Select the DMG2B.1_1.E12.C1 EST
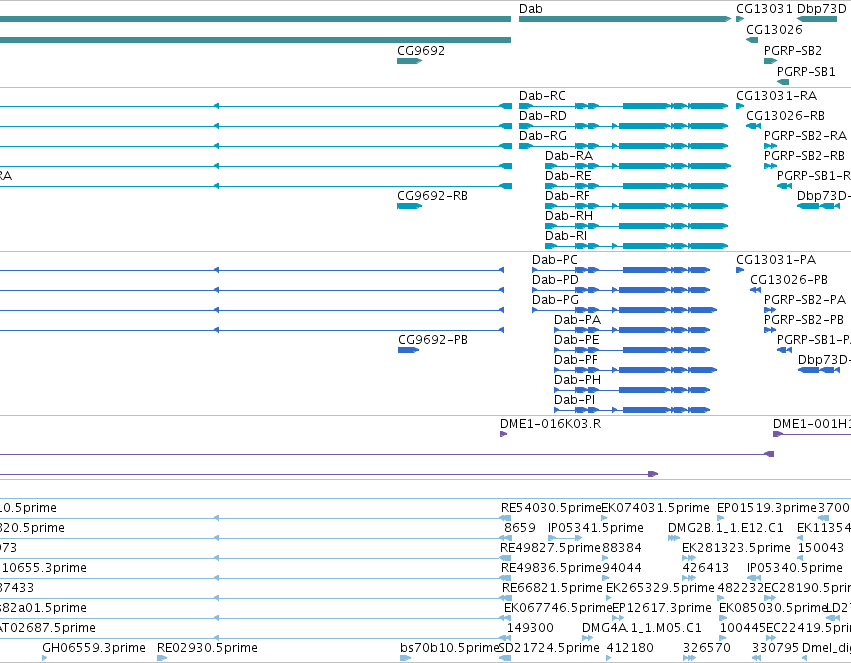 coord(674,538)
